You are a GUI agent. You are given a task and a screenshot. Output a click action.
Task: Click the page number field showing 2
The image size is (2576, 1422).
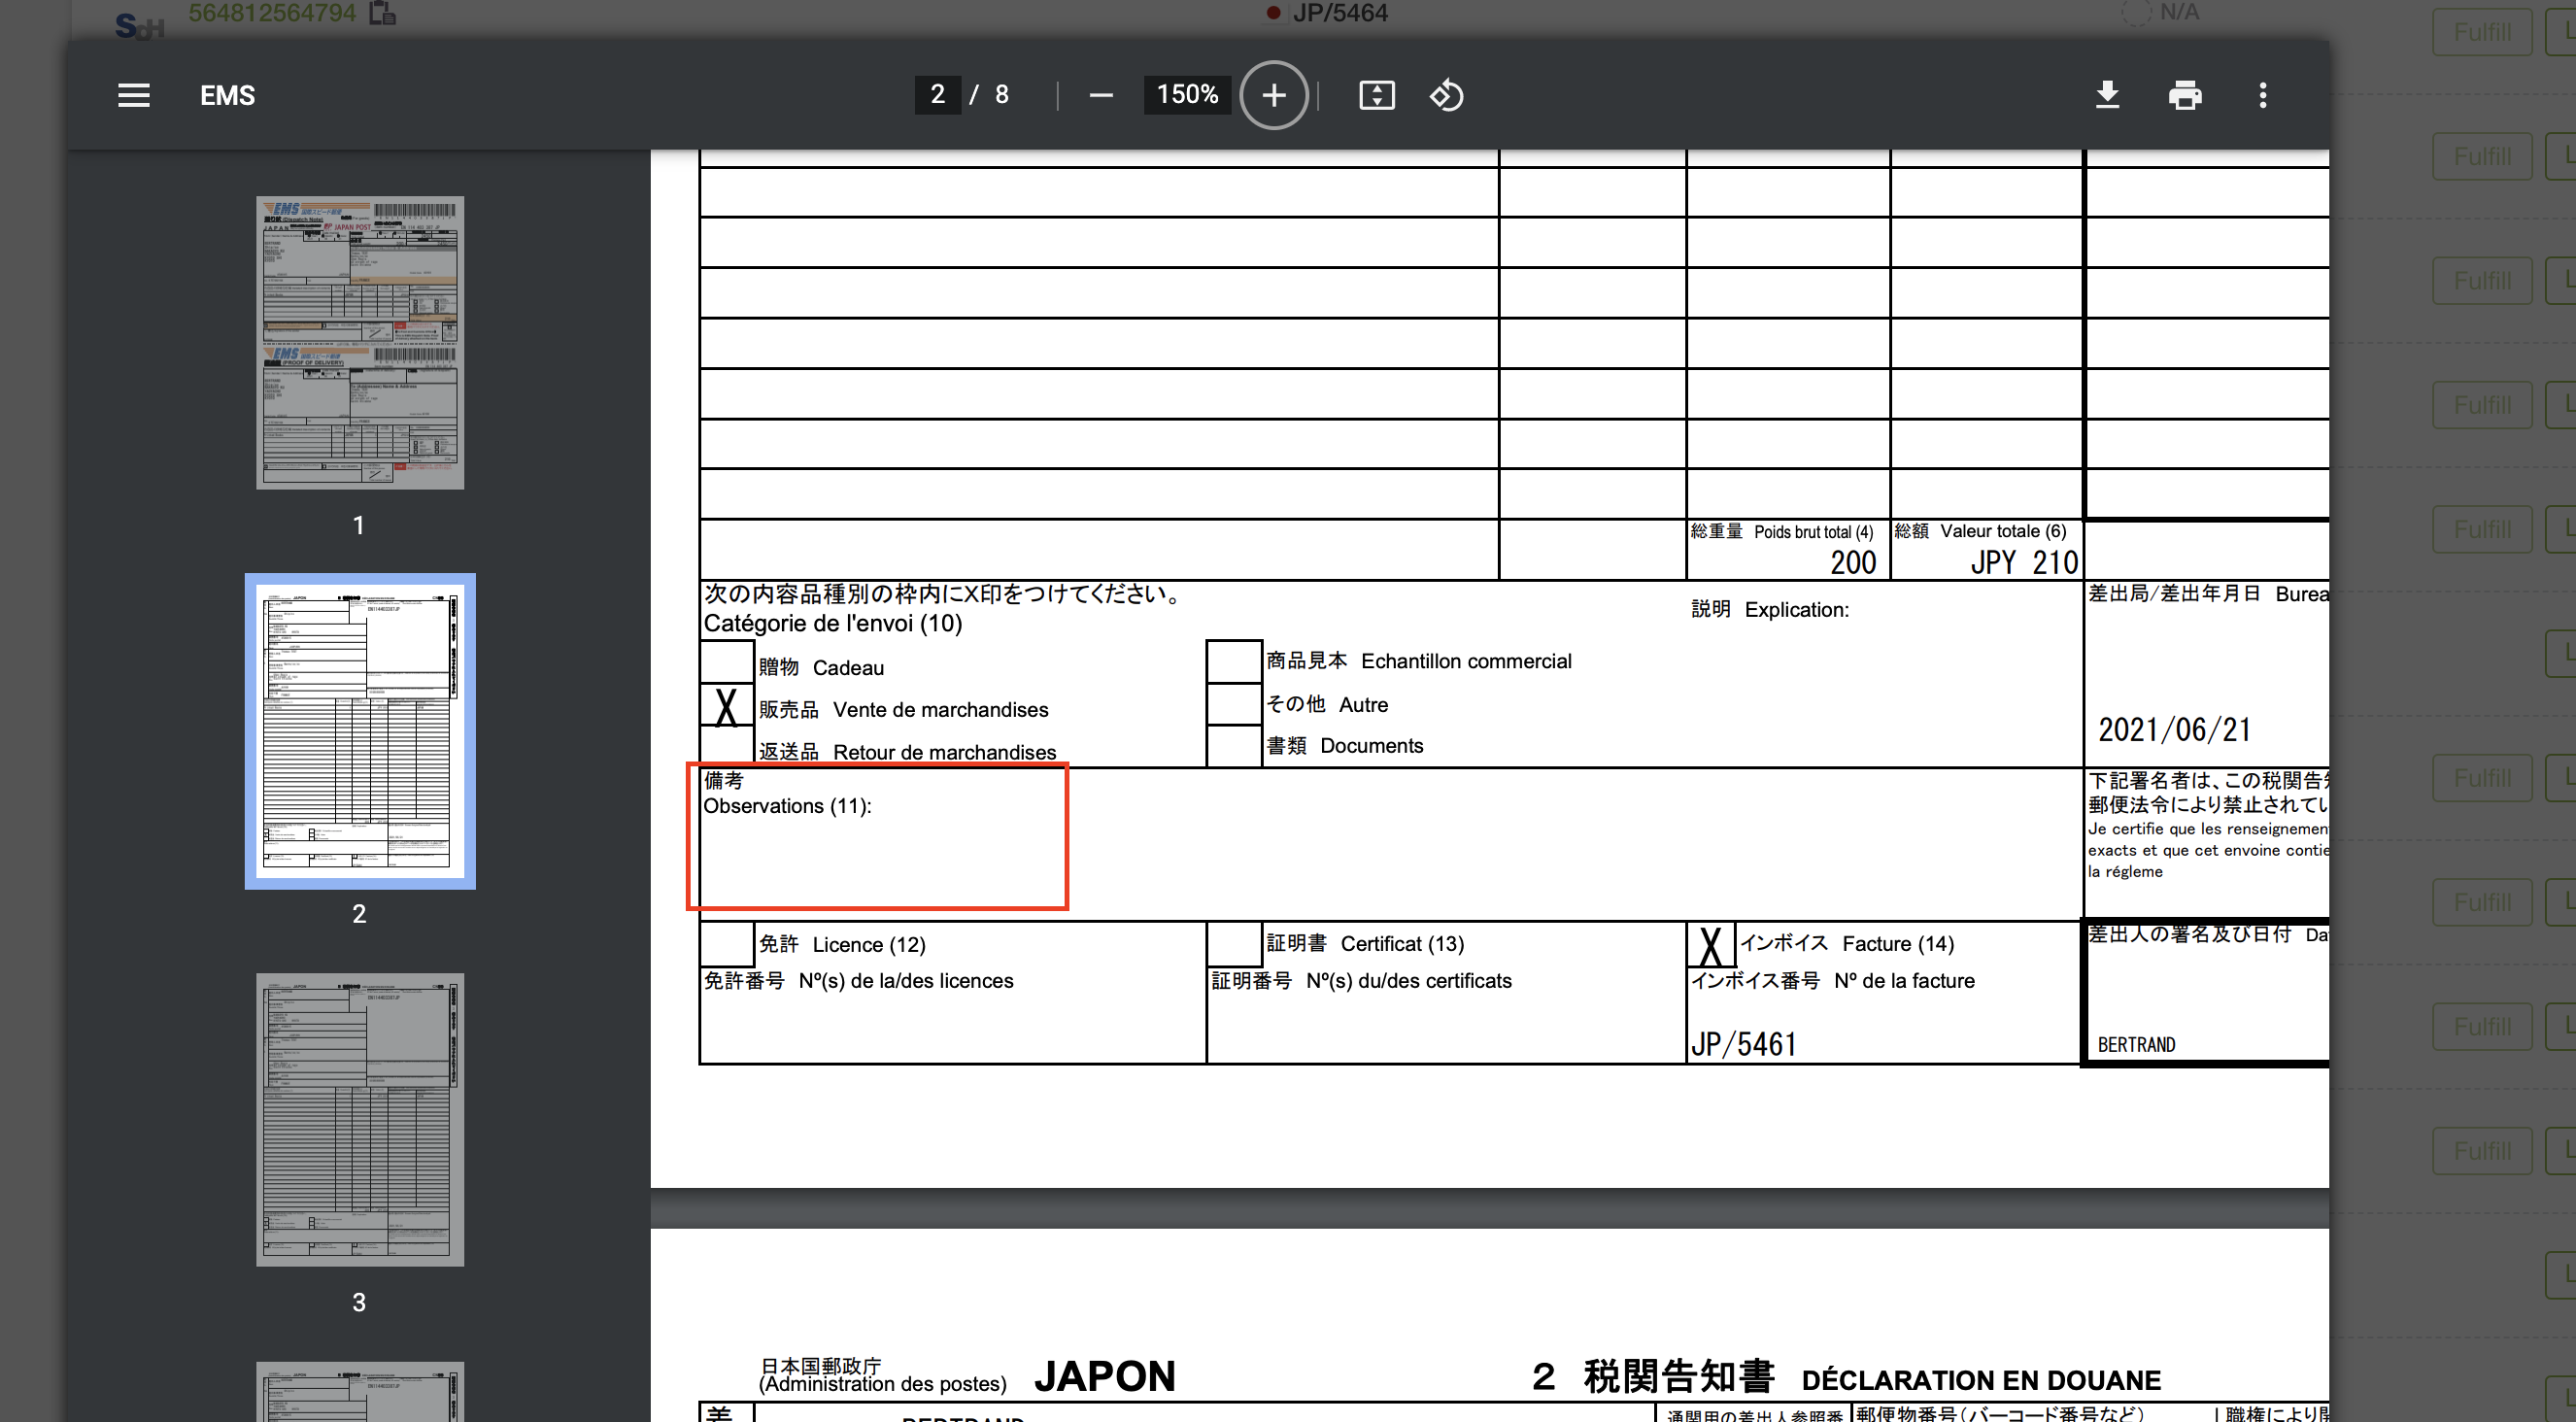coord(937,94)
